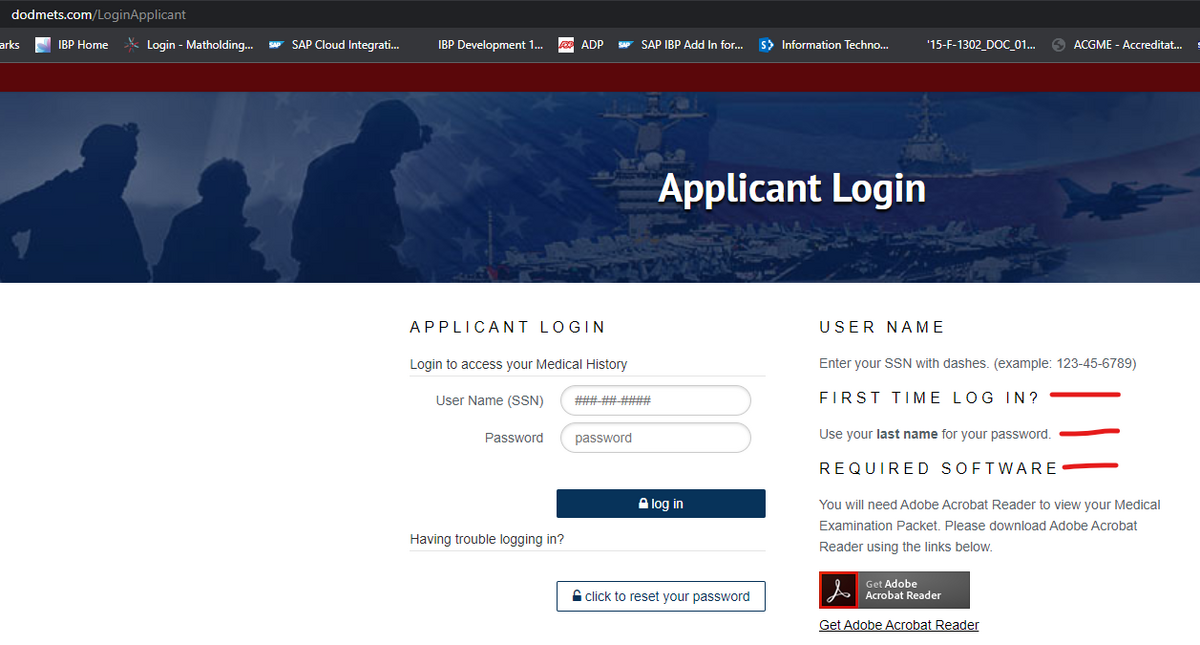Open the SAP Cloud Integration bookmark
Screen dimensions: 1200x645
334,45
